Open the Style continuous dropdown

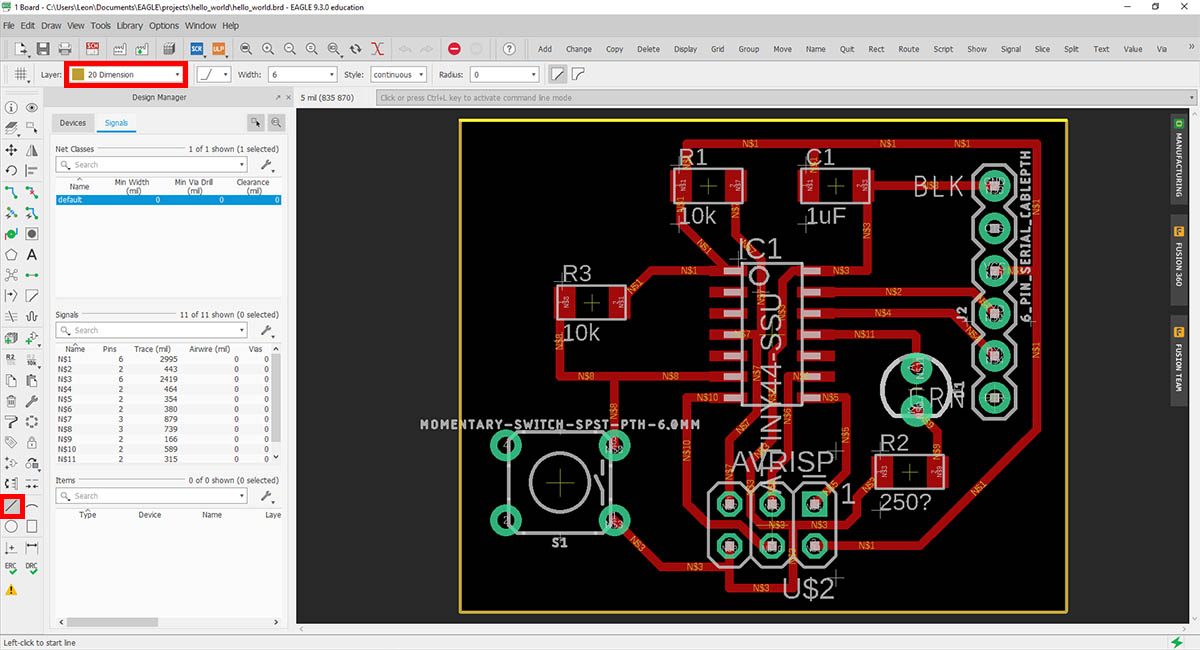(x=398, y=74)
